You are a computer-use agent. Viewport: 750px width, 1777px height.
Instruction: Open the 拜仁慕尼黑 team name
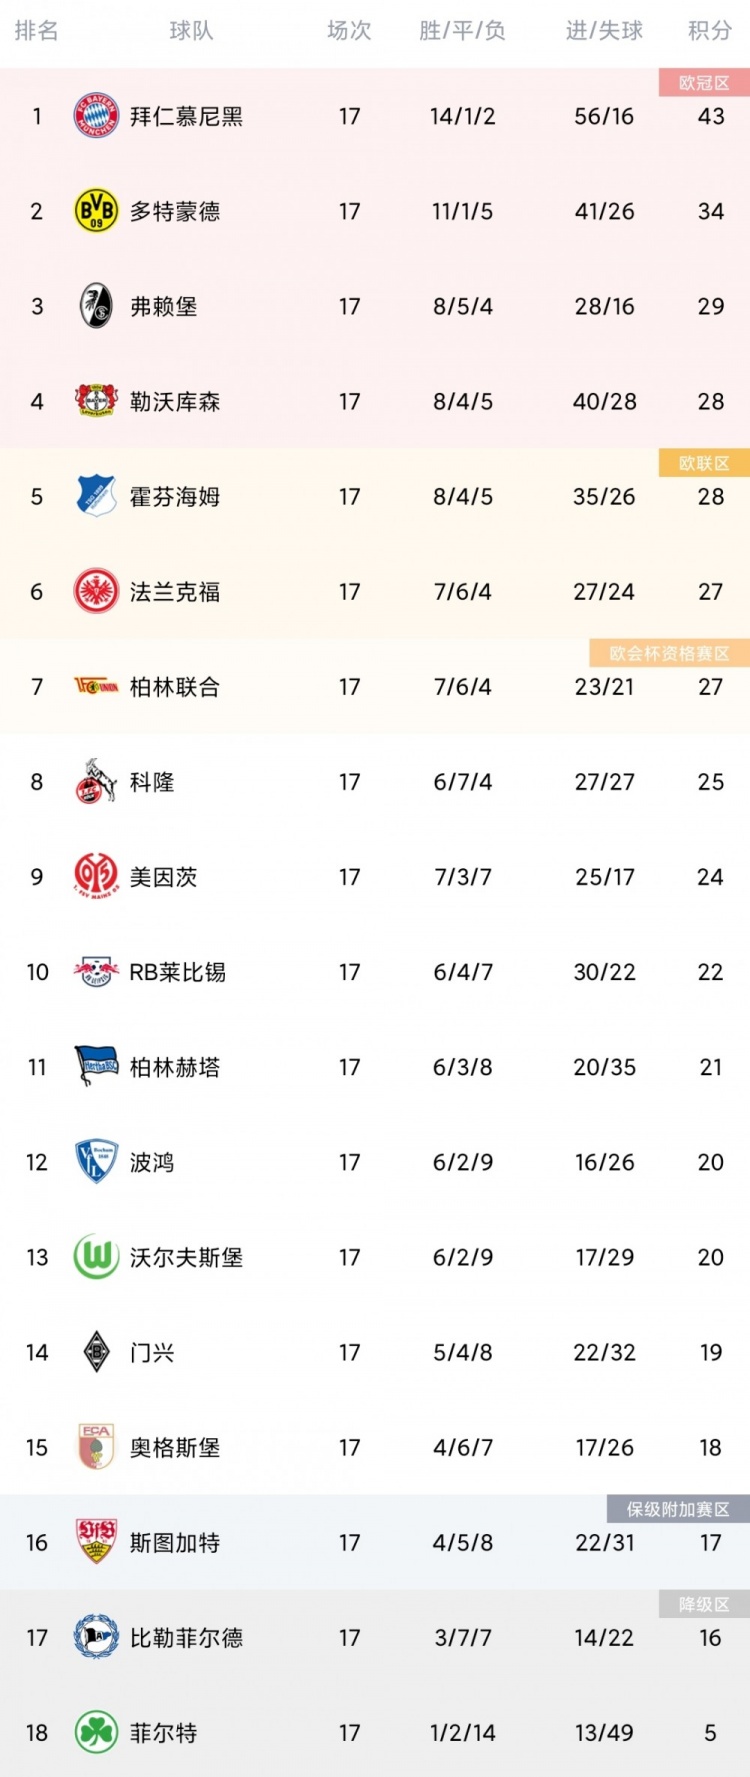[186, 116]
